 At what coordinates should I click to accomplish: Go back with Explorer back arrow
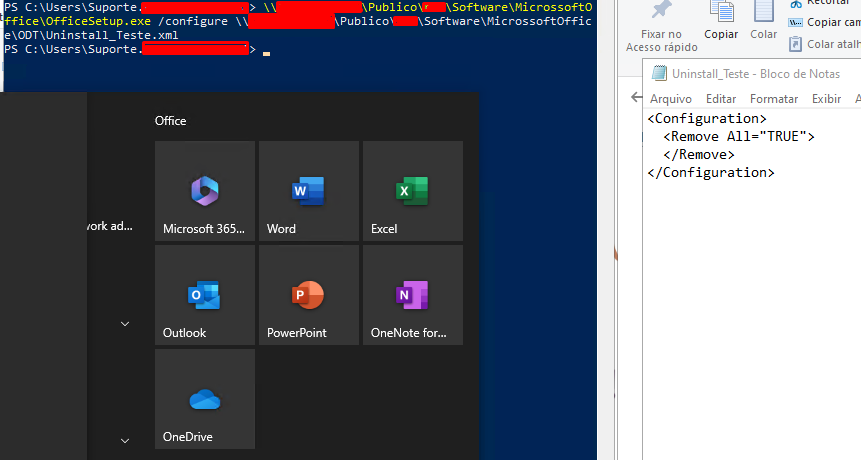pos(636,98)
